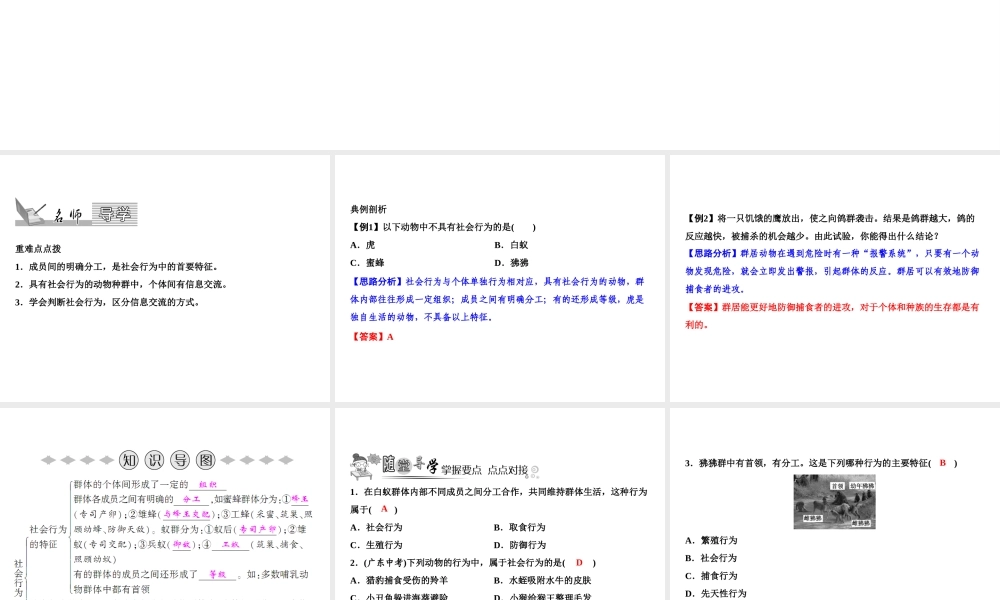This screenshot has width=1000, height=600.
Task: Choose option A. 虎
Action: click(363, 245)
